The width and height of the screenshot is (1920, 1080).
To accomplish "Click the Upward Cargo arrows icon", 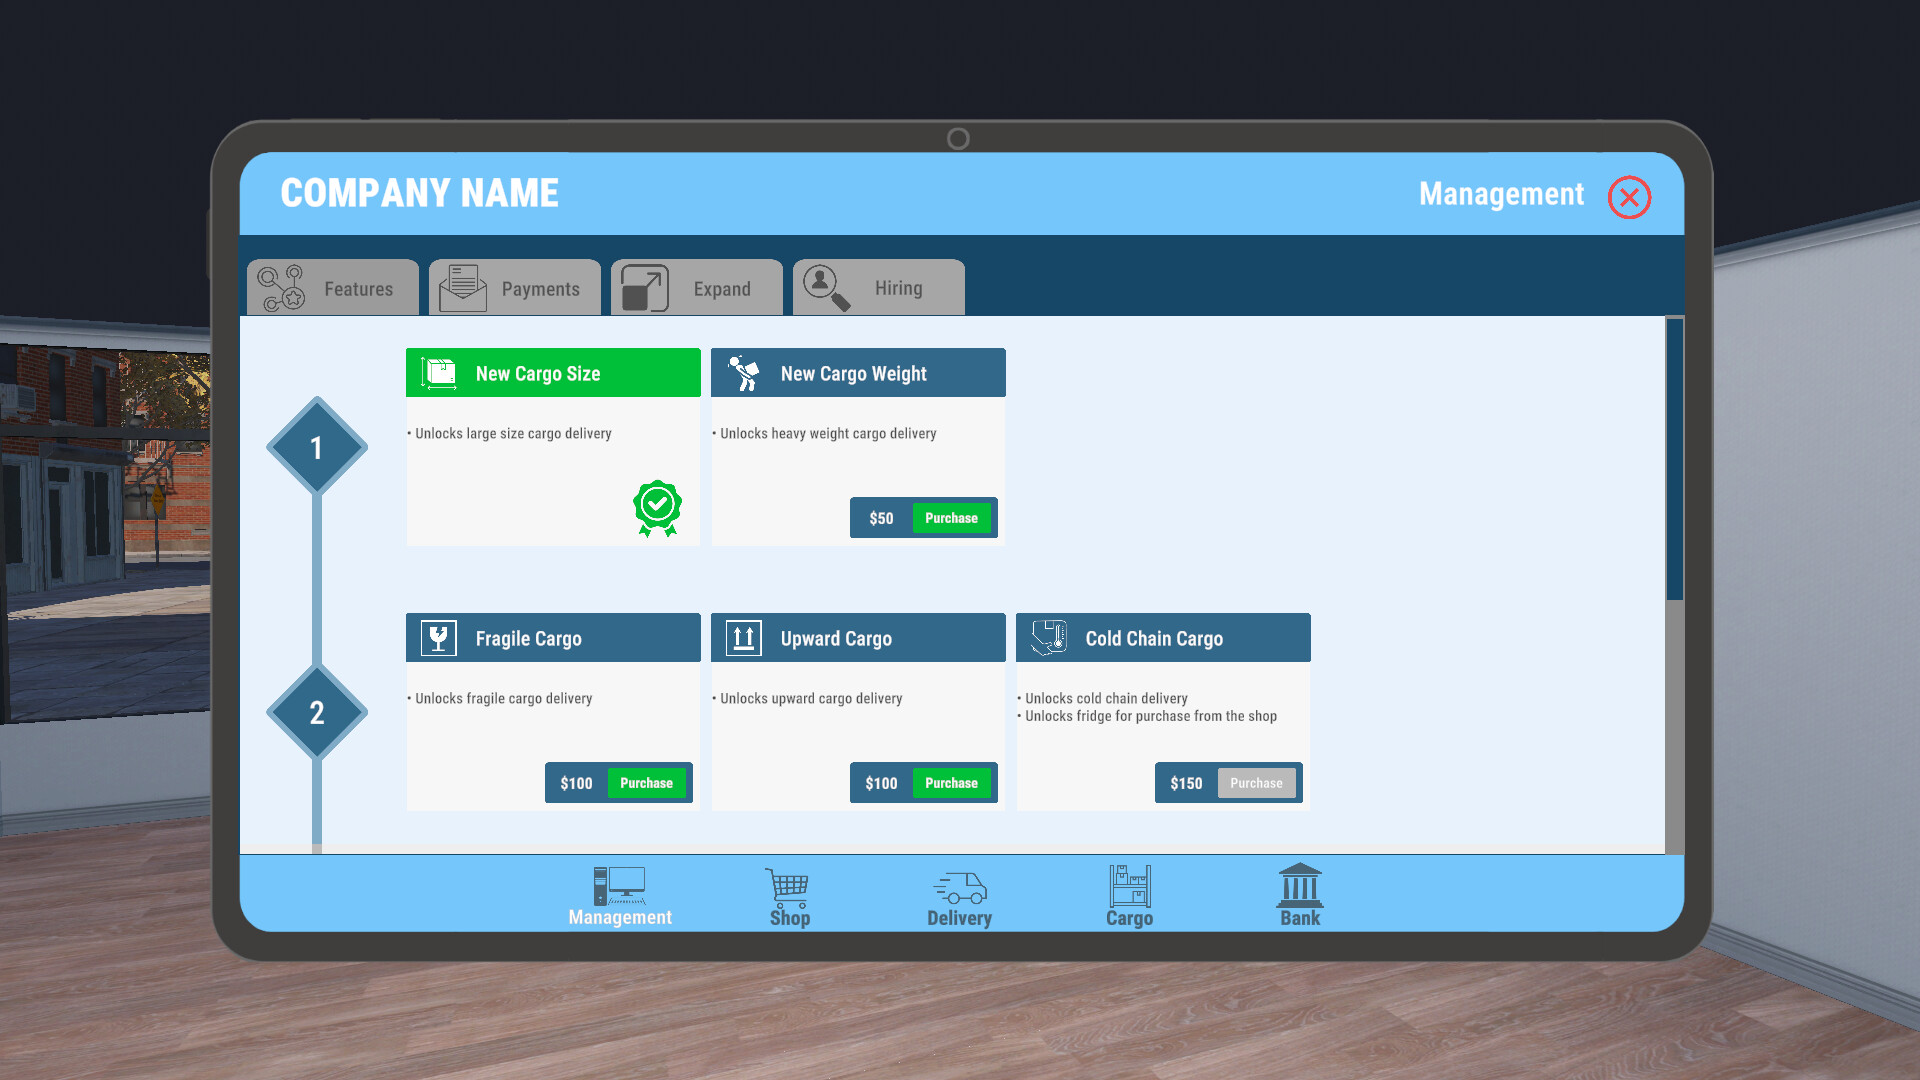I will tap(743, 638).
